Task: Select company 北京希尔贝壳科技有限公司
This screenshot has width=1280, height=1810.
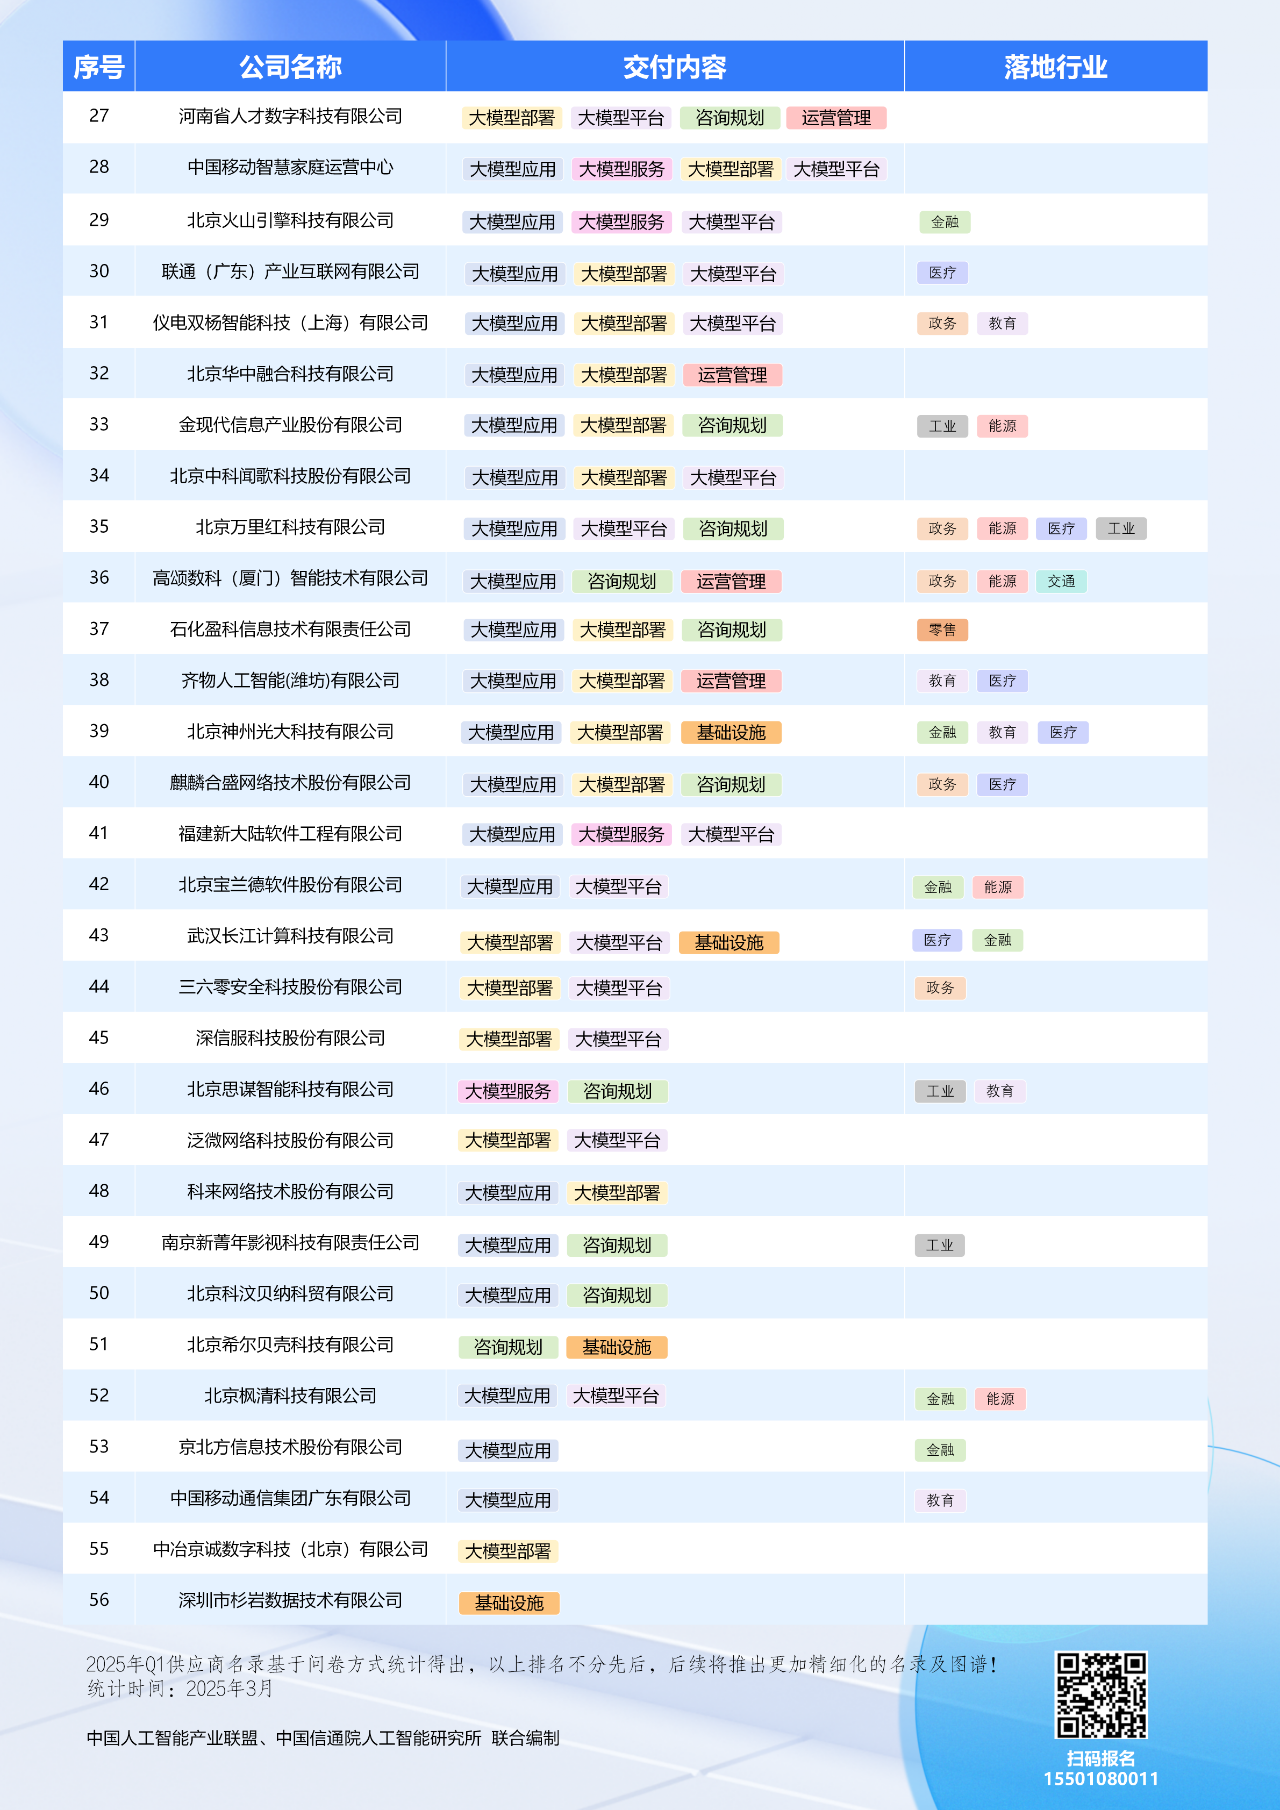Action: [290, 1344]
